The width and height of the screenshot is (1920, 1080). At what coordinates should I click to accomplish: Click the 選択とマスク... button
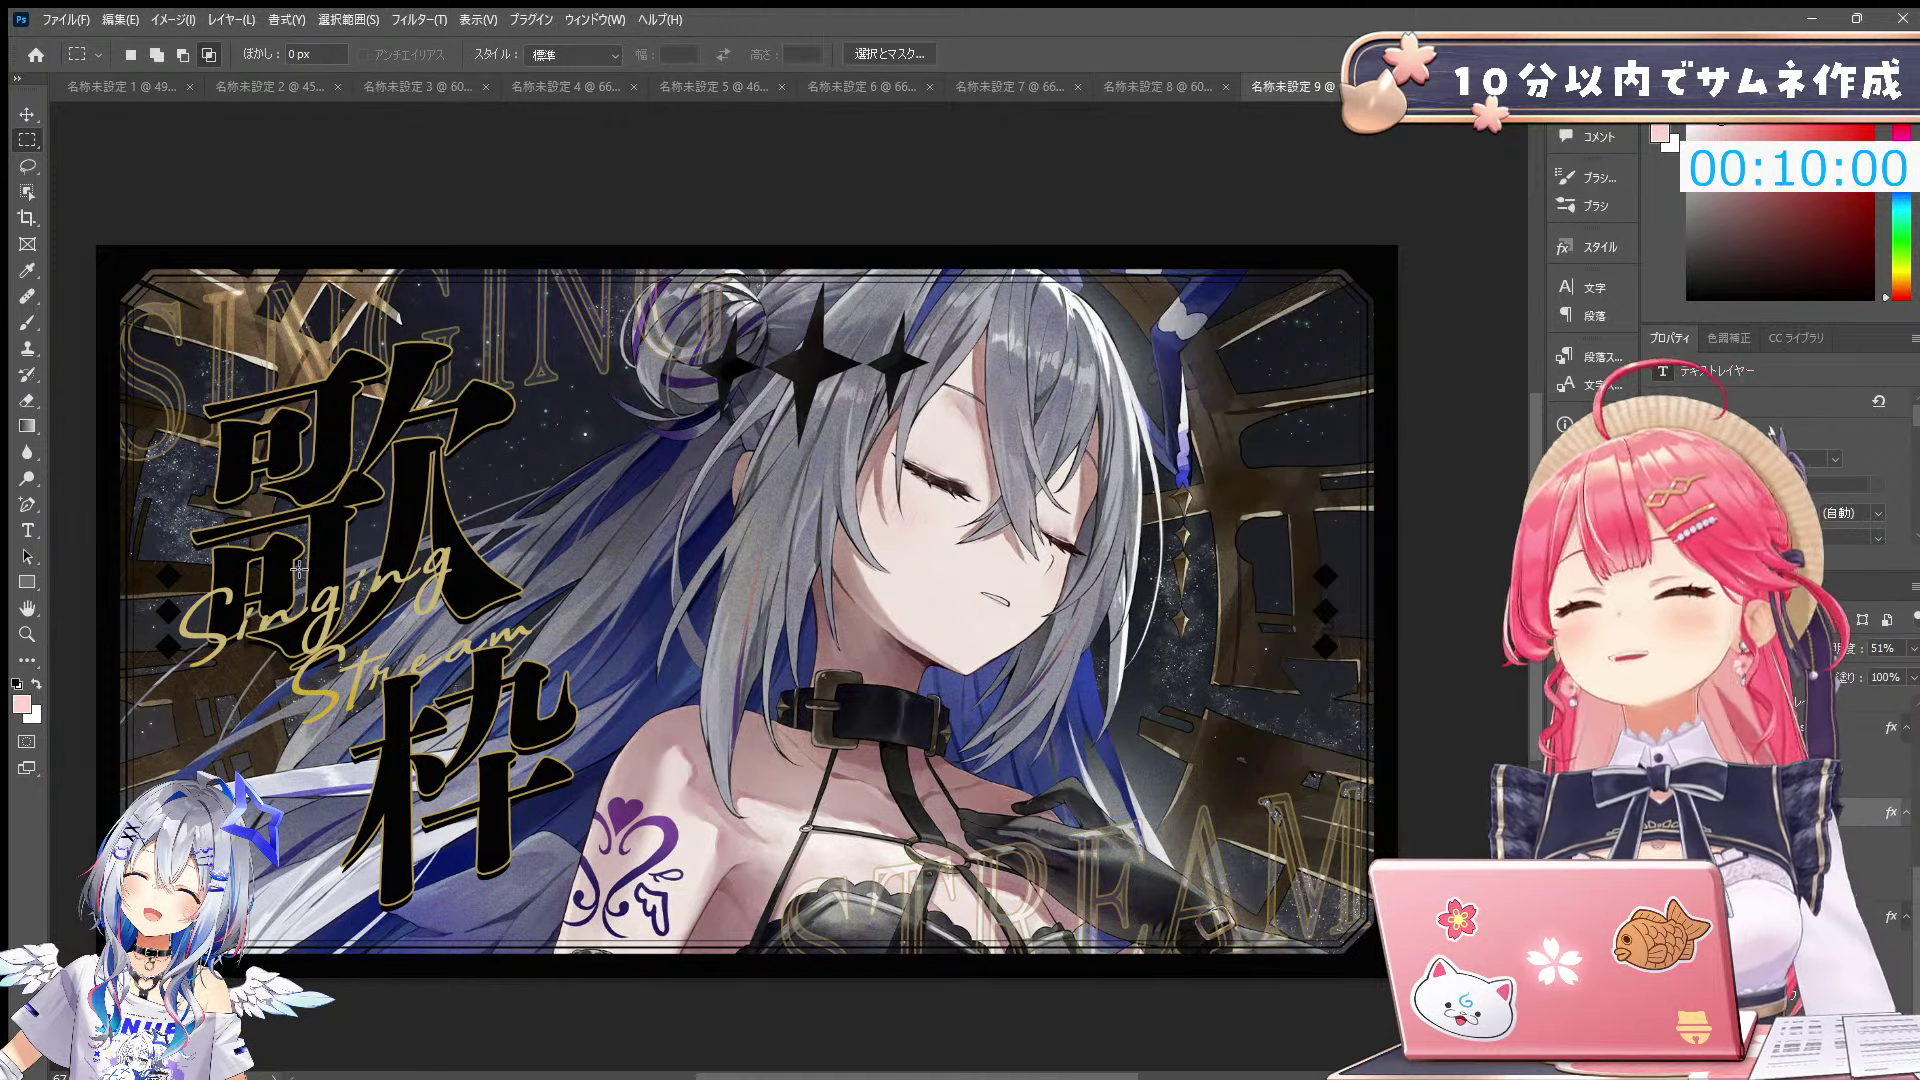[889, 54]
